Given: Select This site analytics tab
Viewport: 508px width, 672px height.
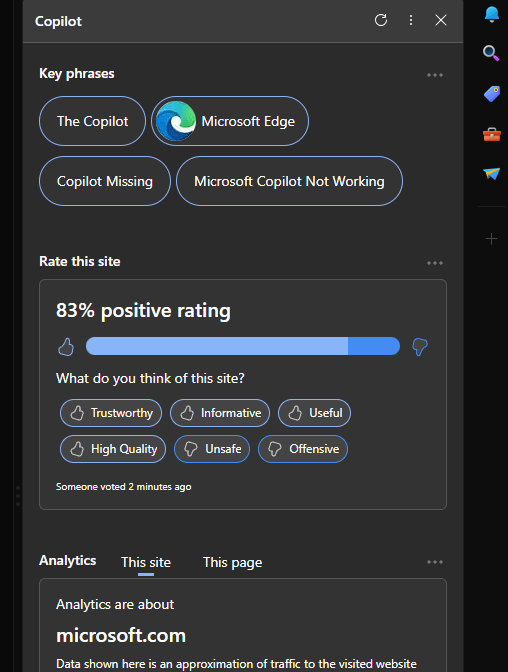Looking at the screenshot, I should pyautogui.click(x=146, y=562).
